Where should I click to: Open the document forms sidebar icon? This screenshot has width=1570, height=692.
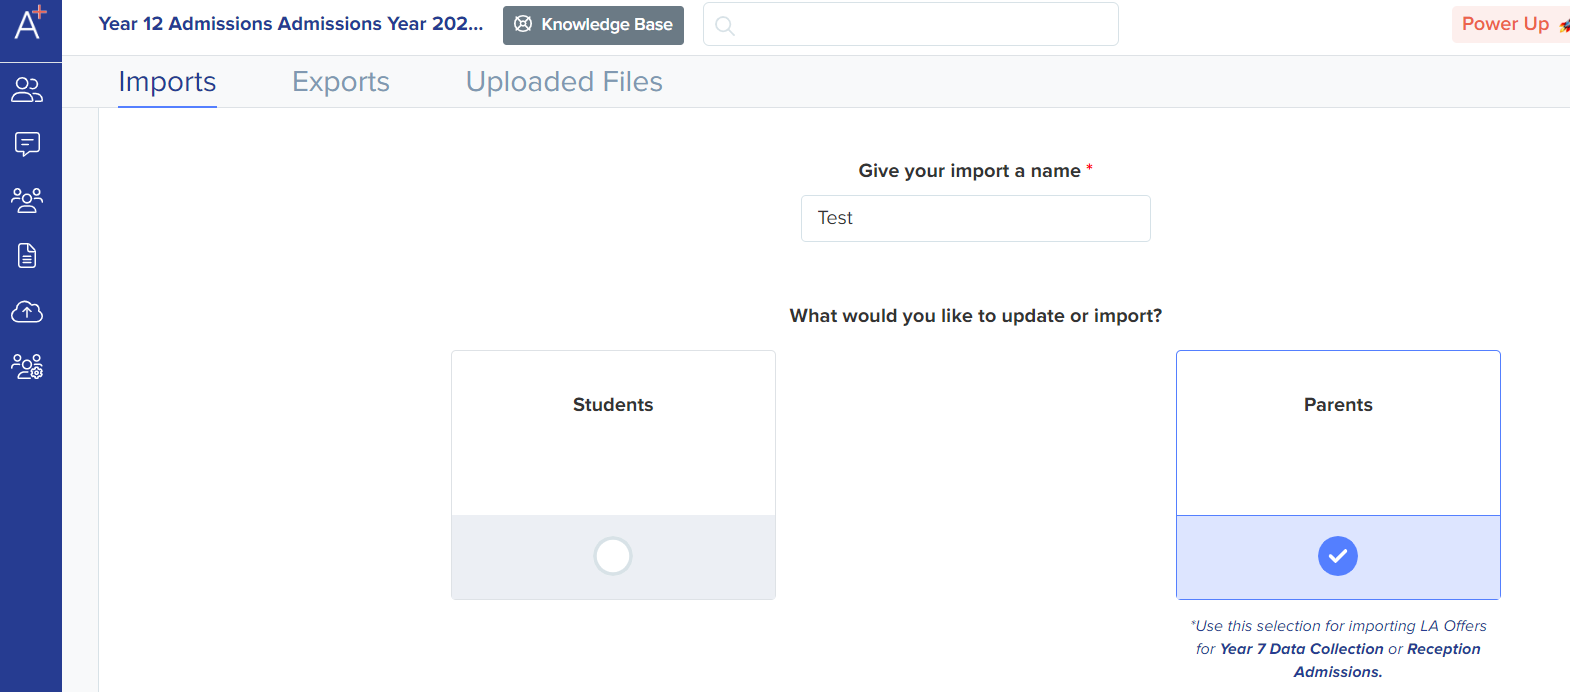pyautogui.click(x=27, y=256)
